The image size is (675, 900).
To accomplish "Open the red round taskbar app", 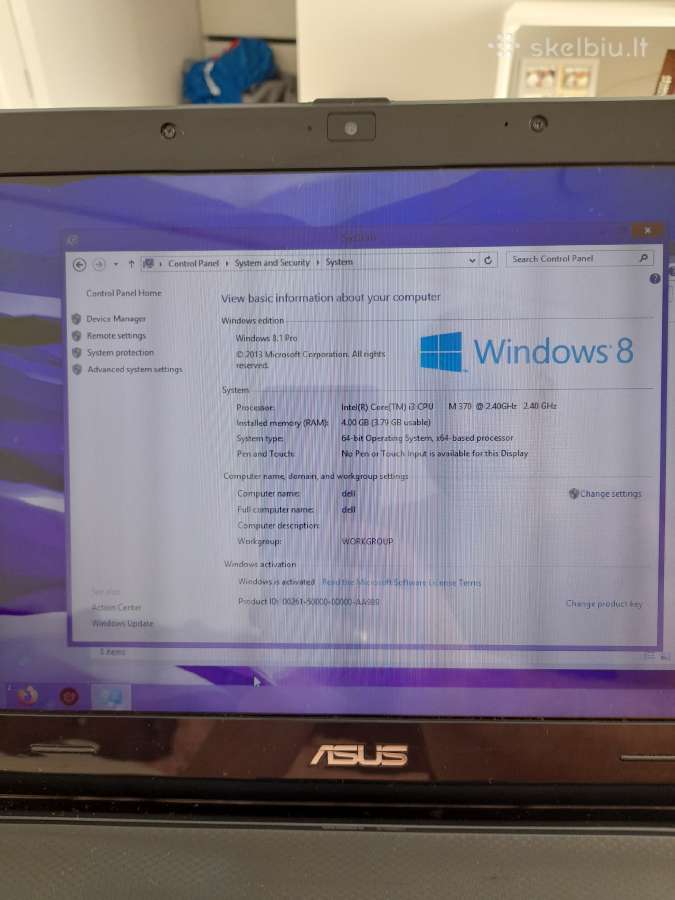I will [x=69, y=697].
